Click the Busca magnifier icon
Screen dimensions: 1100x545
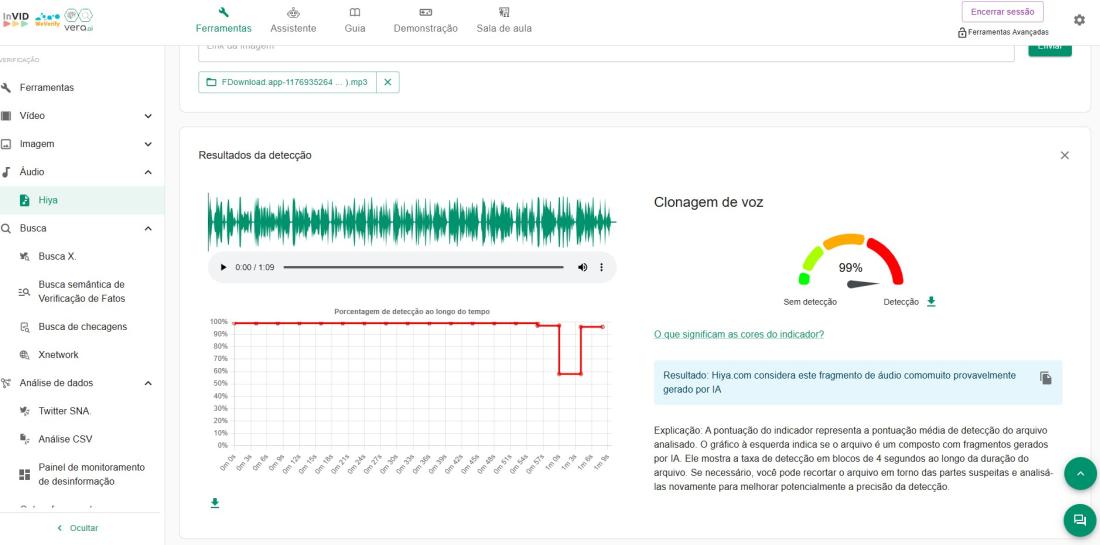[x=6, y=228]
